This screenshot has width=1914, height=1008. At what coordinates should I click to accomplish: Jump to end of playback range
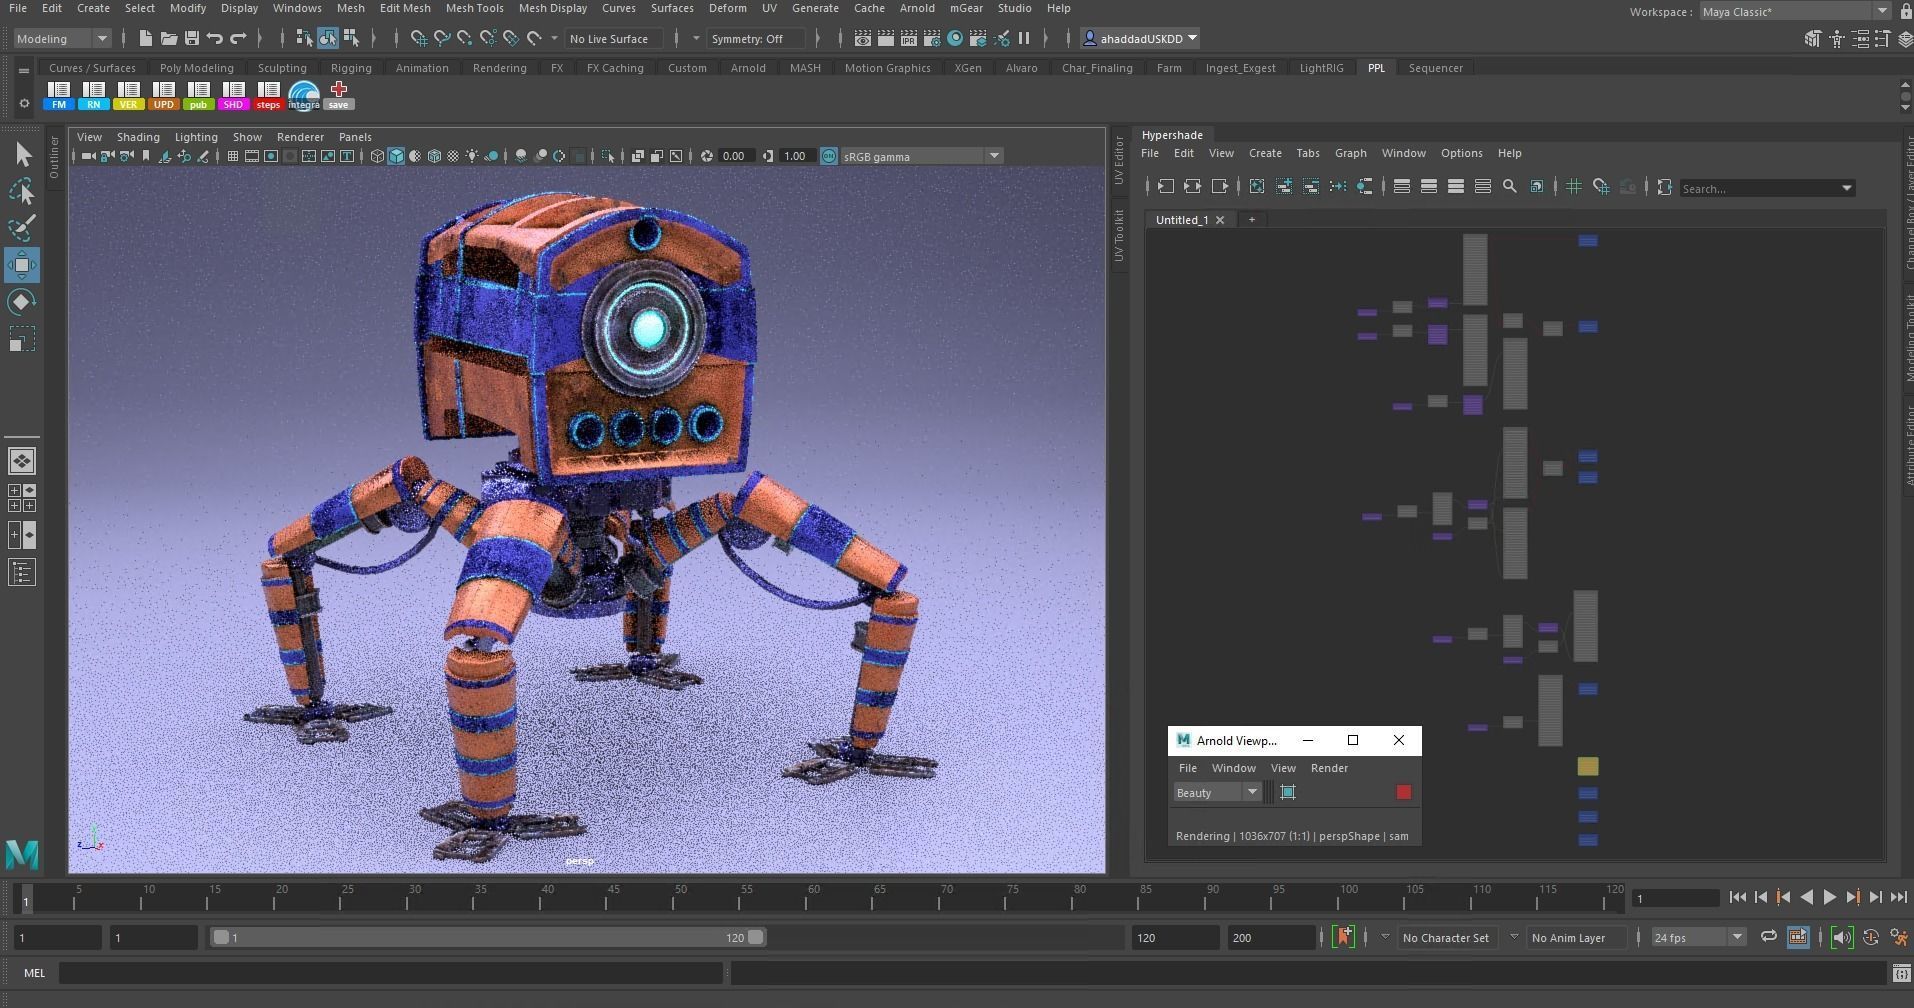1898,898
